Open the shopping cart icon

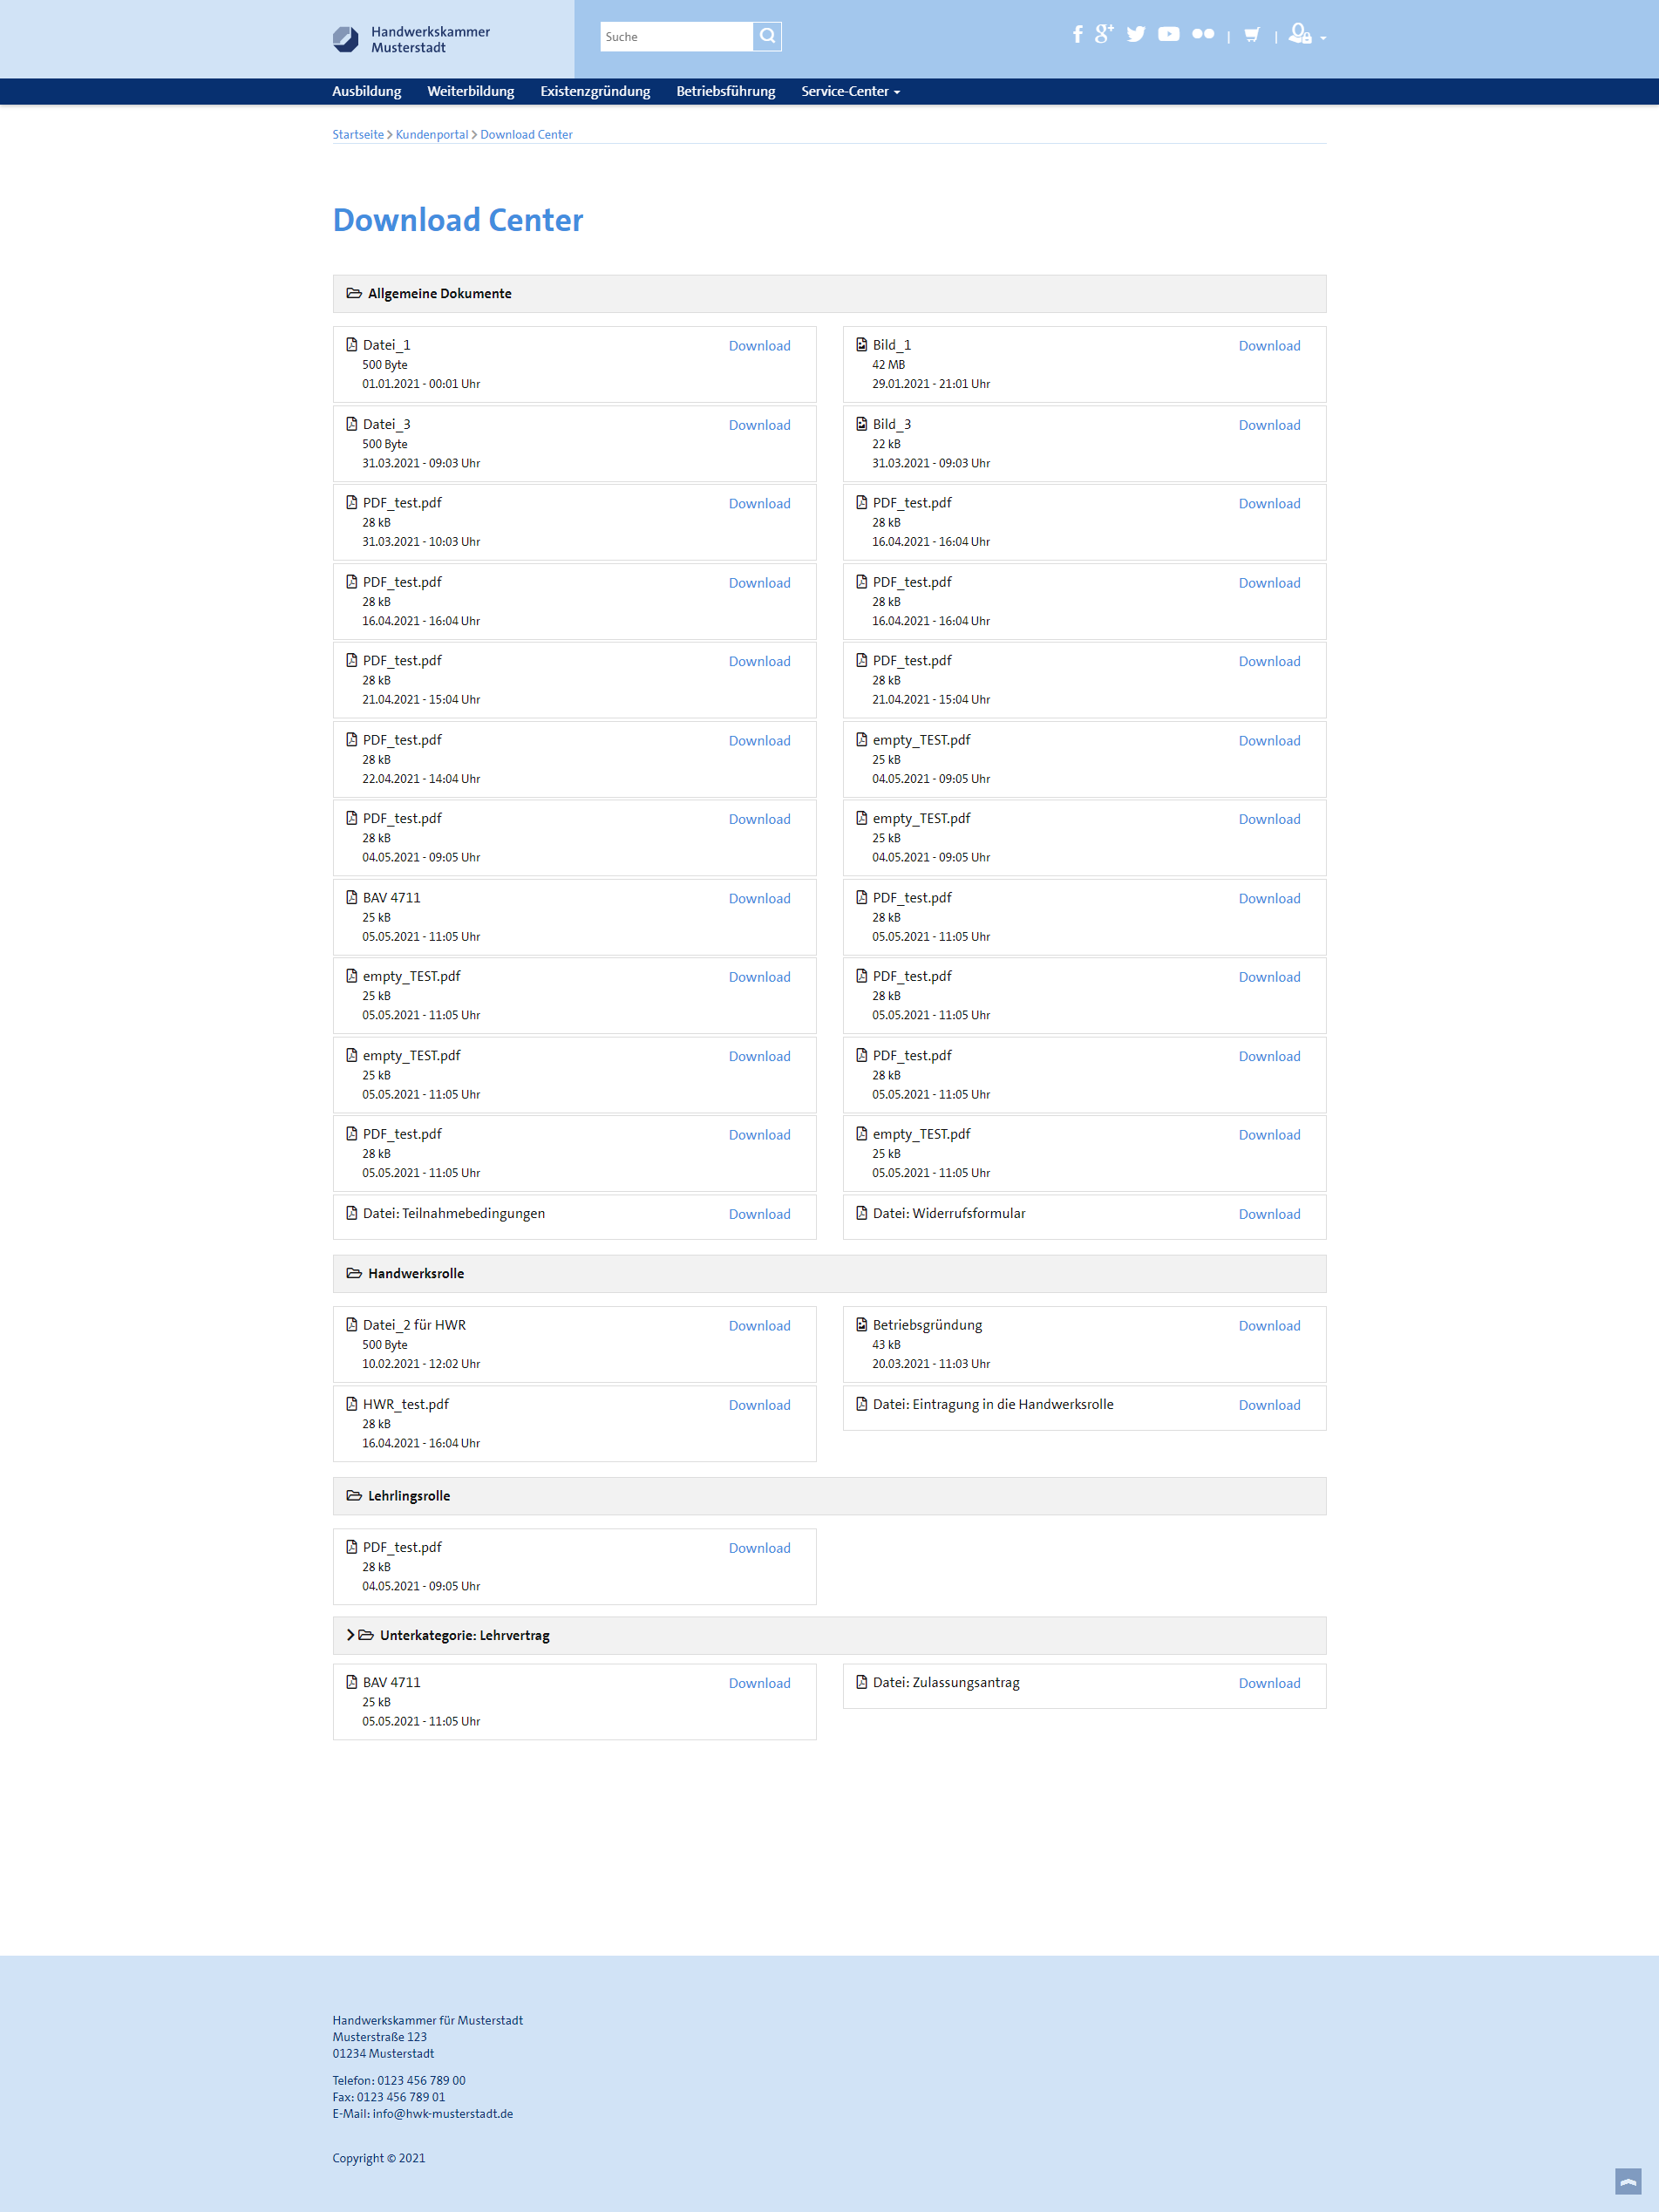point(1251,35)
